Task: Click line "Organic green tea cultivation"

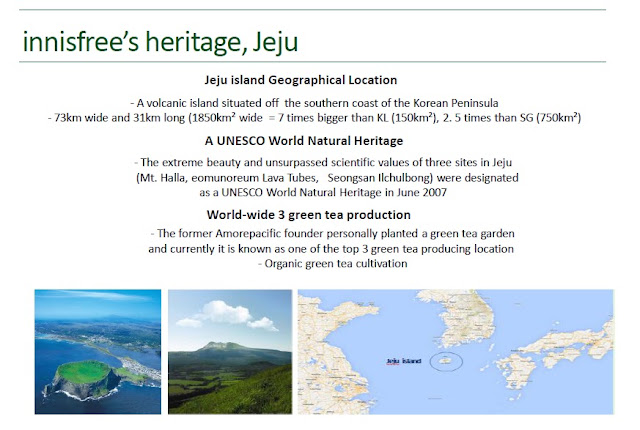Action: pos(333,264)
